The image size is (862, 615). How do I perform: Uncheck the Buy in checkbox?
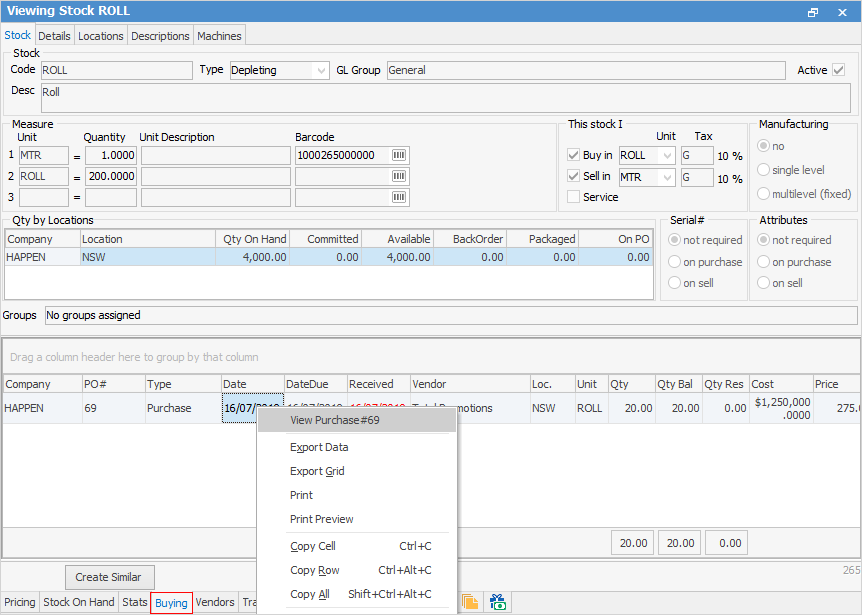(573, 155)
